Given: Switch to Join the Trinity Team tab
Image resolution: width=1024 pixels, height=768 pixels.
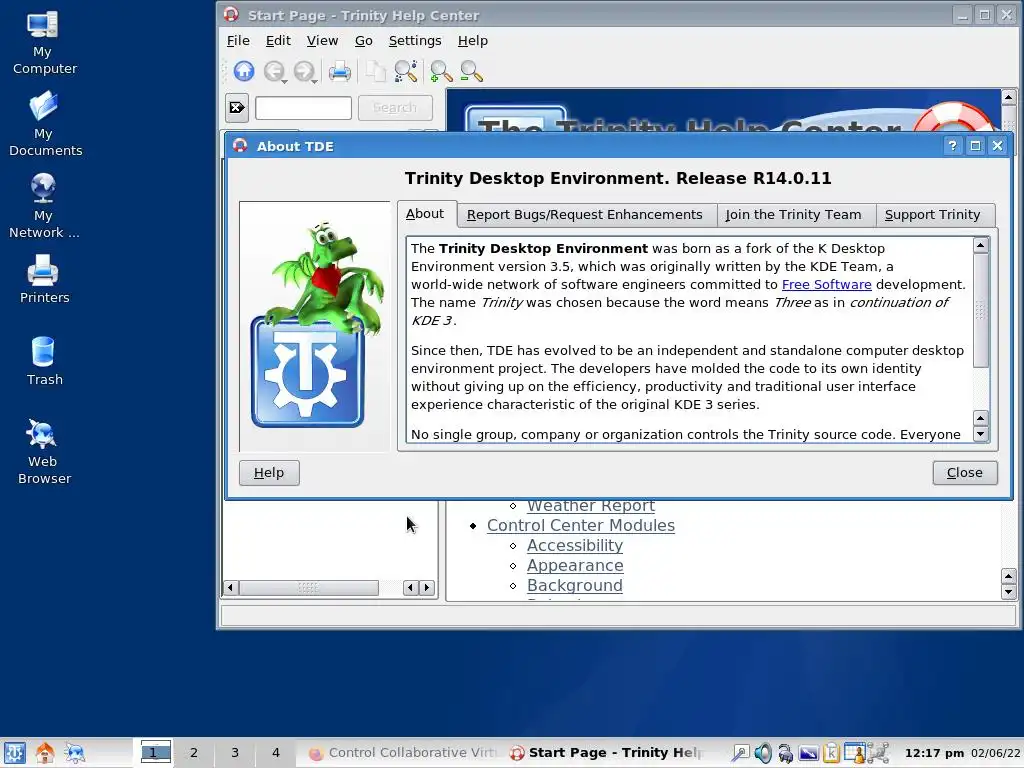Looking at the screenshot, I should 793,215.
